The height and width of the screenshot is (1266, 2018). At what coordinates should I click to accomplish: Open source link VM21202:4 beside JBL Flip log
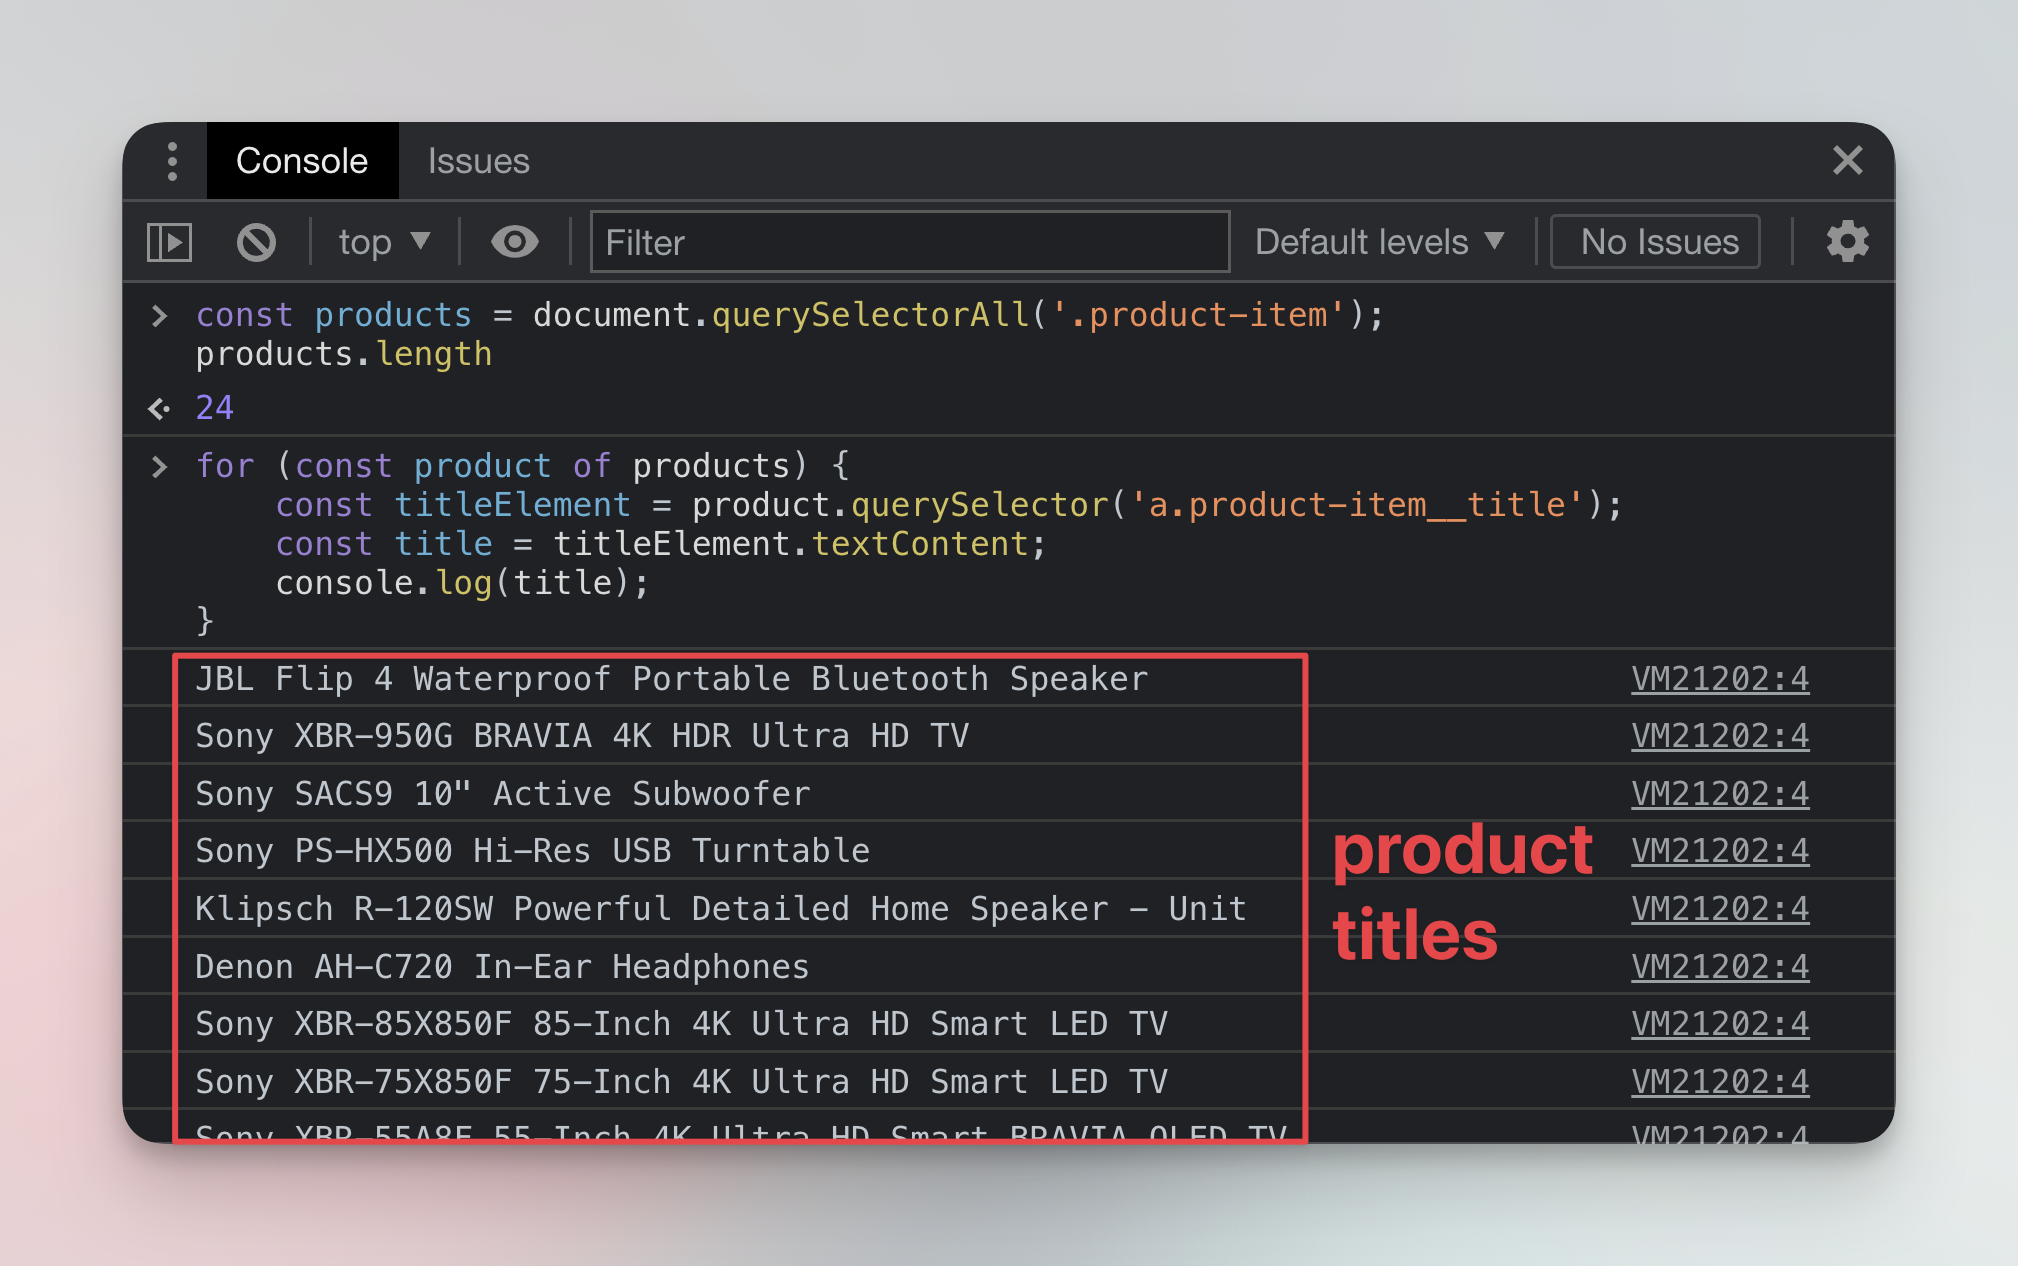1719,678
